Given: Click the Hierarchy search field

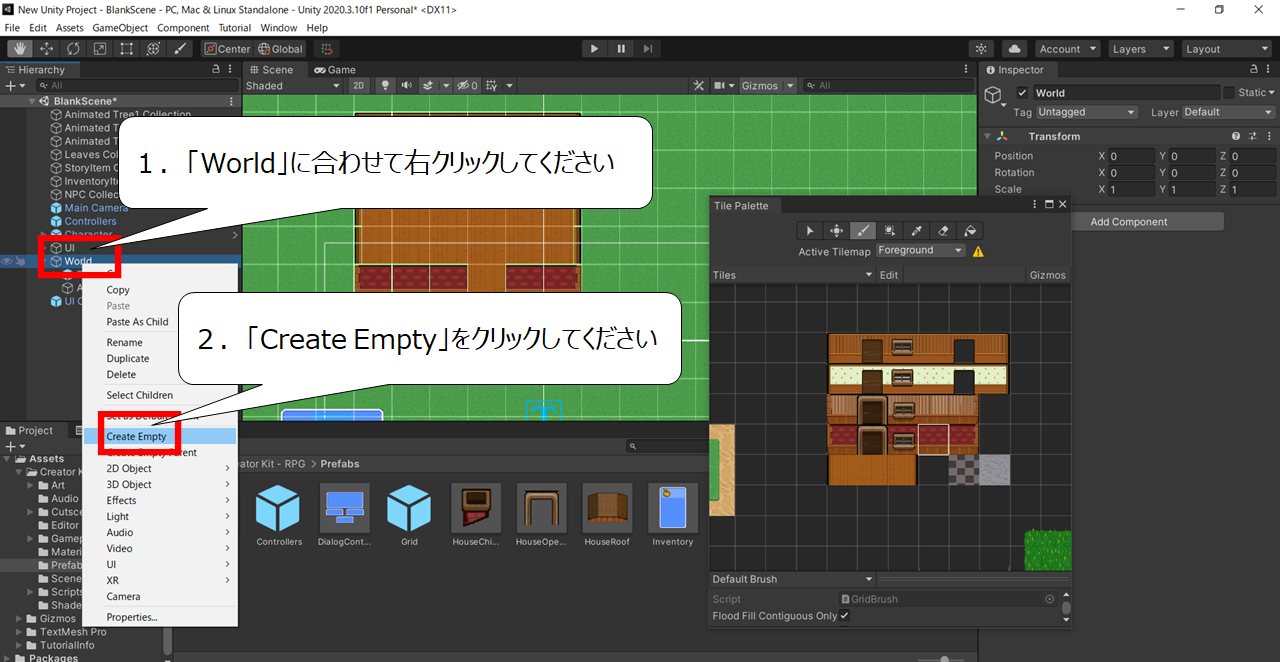Looking at the screenshot, I should click(137, 86).
